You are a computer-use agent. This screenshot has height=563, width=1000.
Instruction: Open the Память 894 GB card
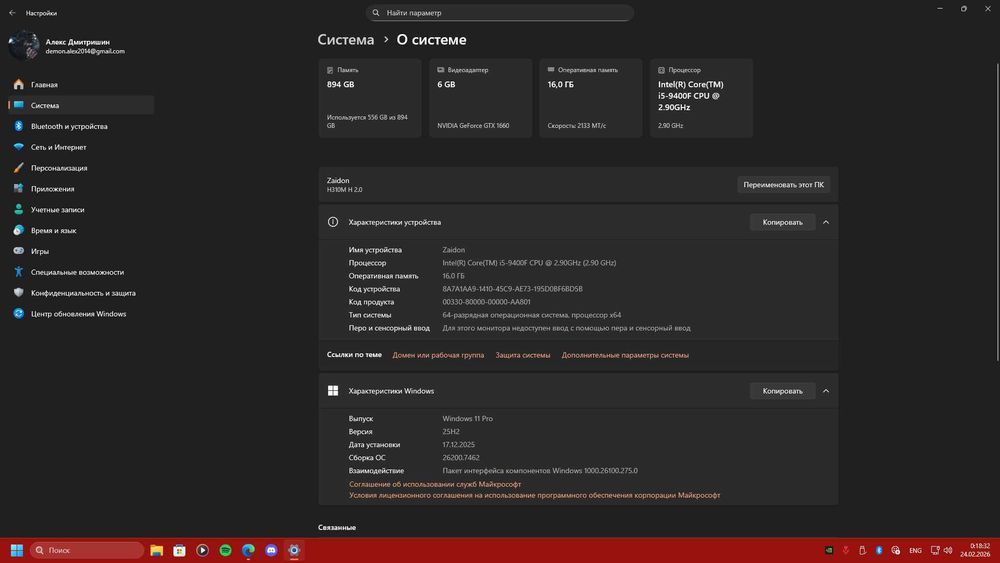click(x=370, y=98)
